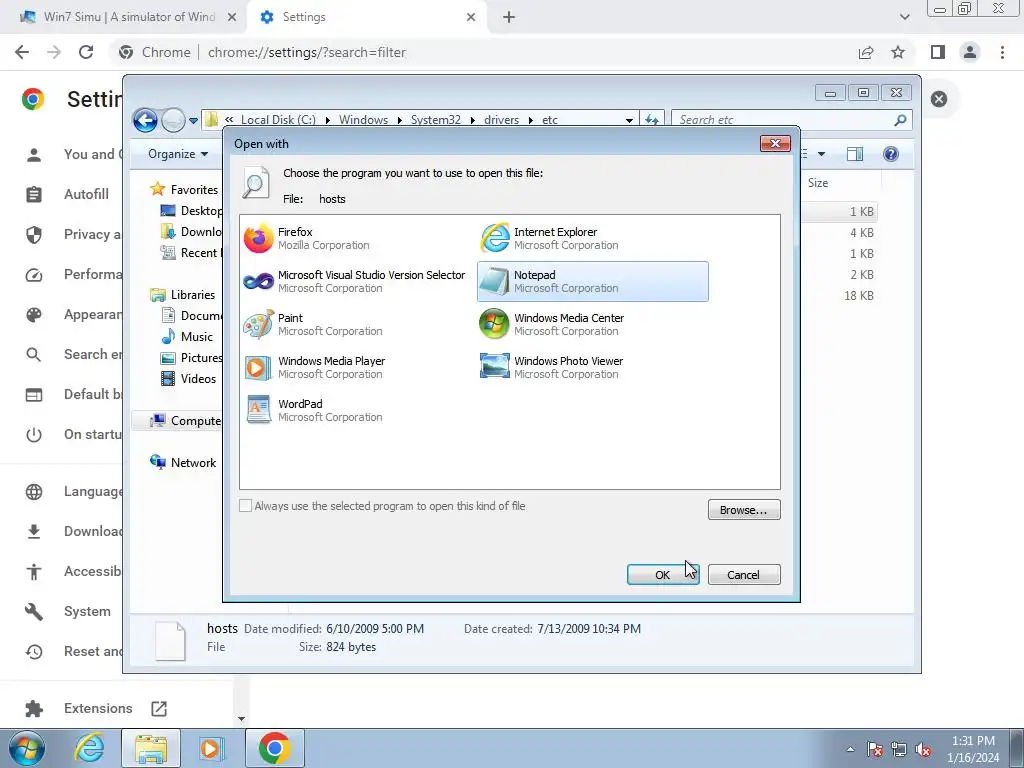Select Libraries in the navigation pane
The image size is (1024, 768).
pyautogui.click(x=183, y=295)
